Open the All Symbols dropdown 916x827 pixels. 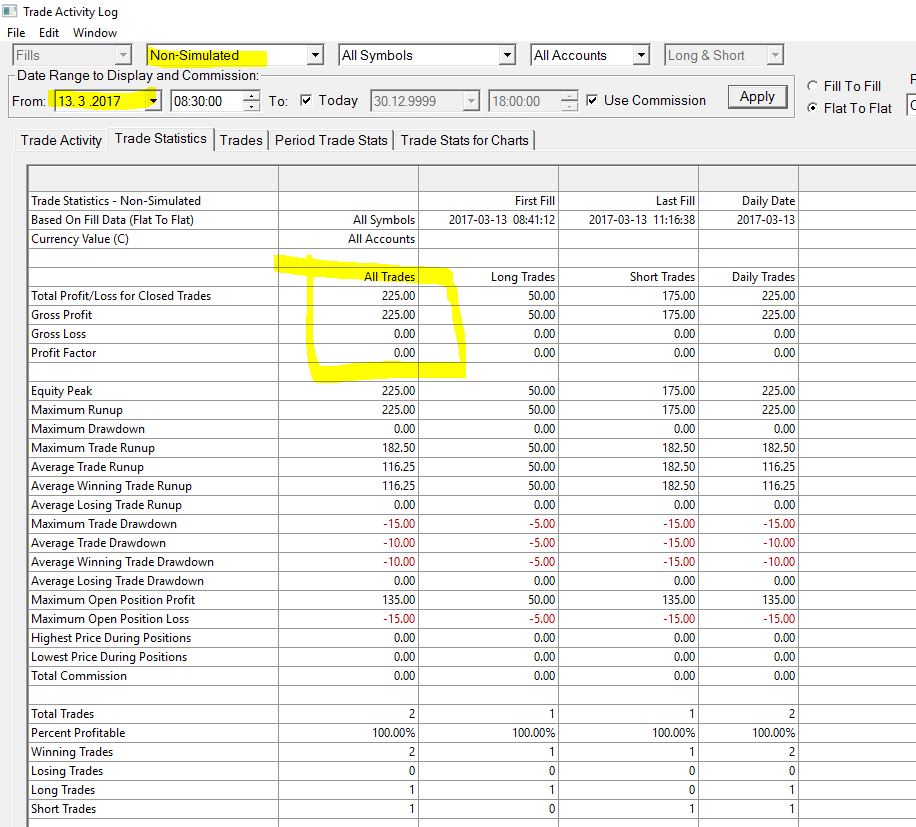507,55
